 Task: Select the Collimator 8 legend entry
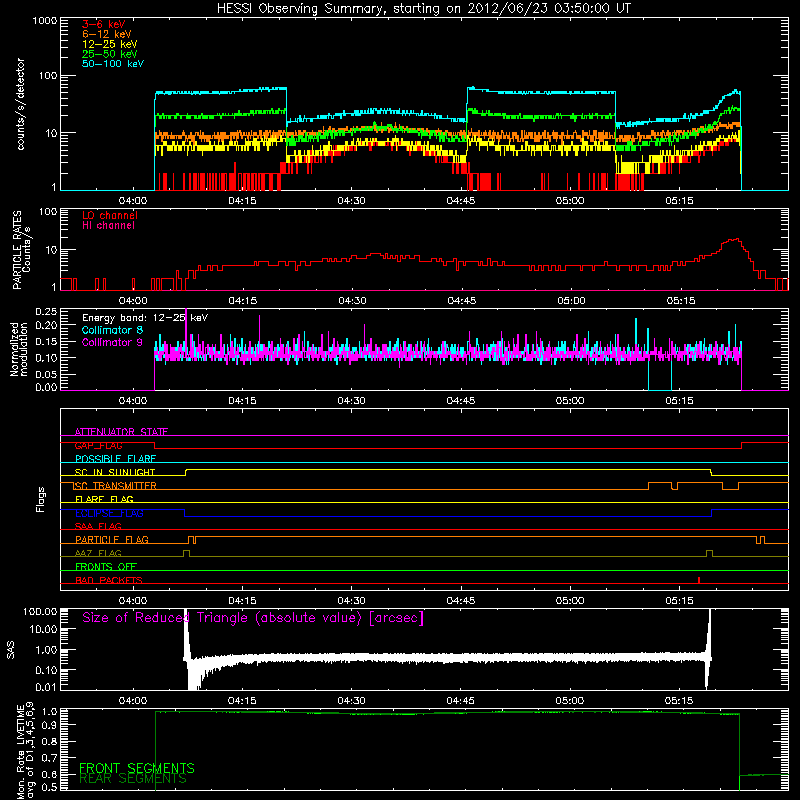pos(112,330)
